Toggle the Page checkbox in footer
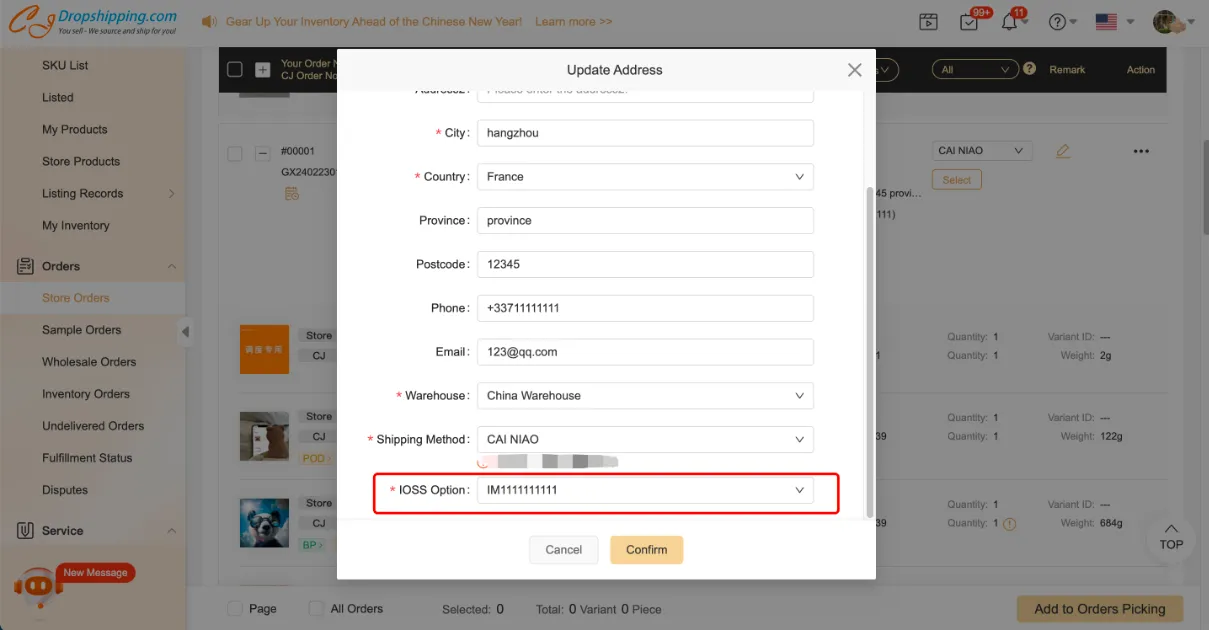 (235, 608)
